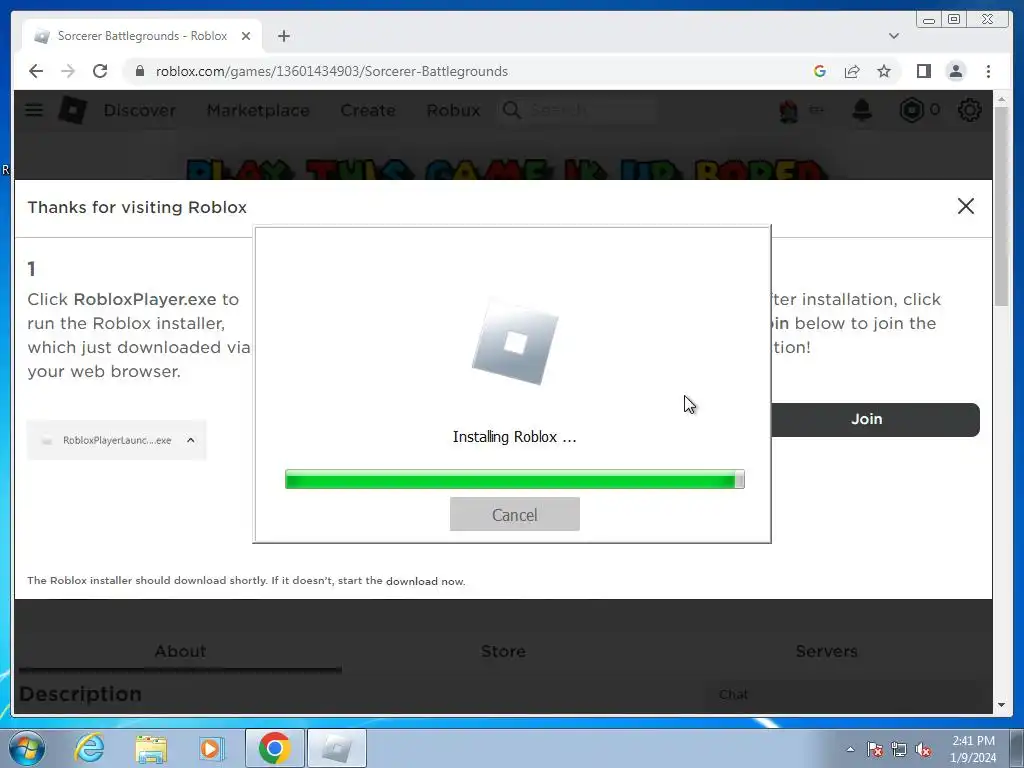Click the Roblox search magnifier
The width and height of the screenshot is (1024, 768).
point(512,110)
